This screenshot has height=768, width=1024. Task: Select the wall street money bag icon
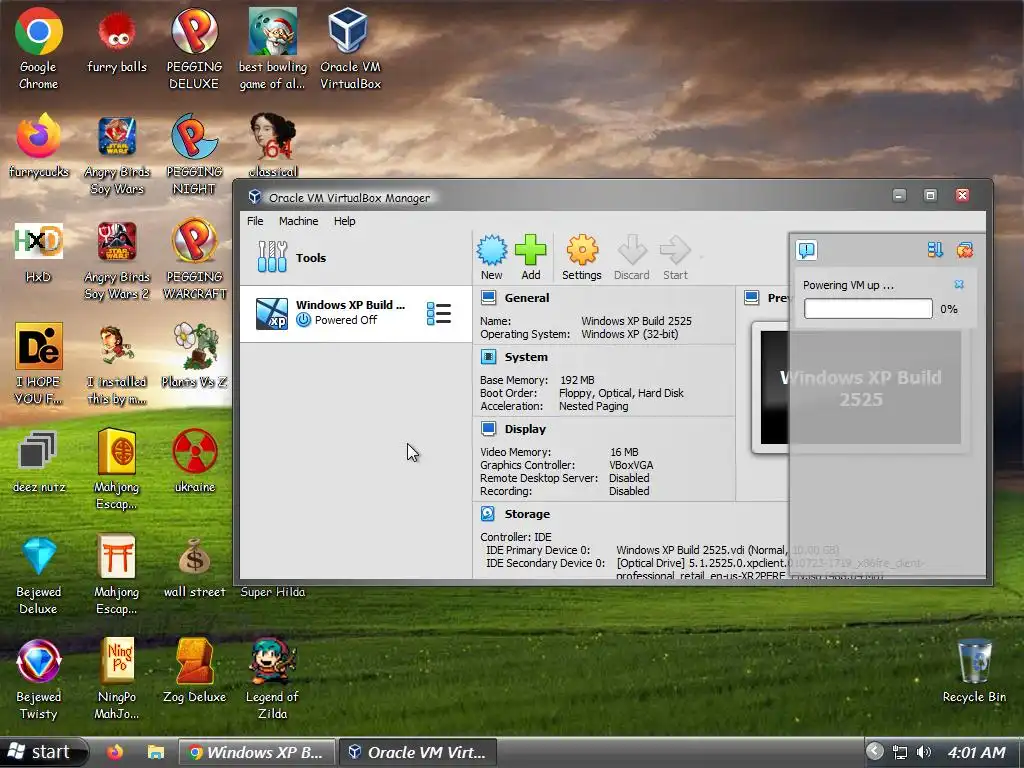point(194,568)
